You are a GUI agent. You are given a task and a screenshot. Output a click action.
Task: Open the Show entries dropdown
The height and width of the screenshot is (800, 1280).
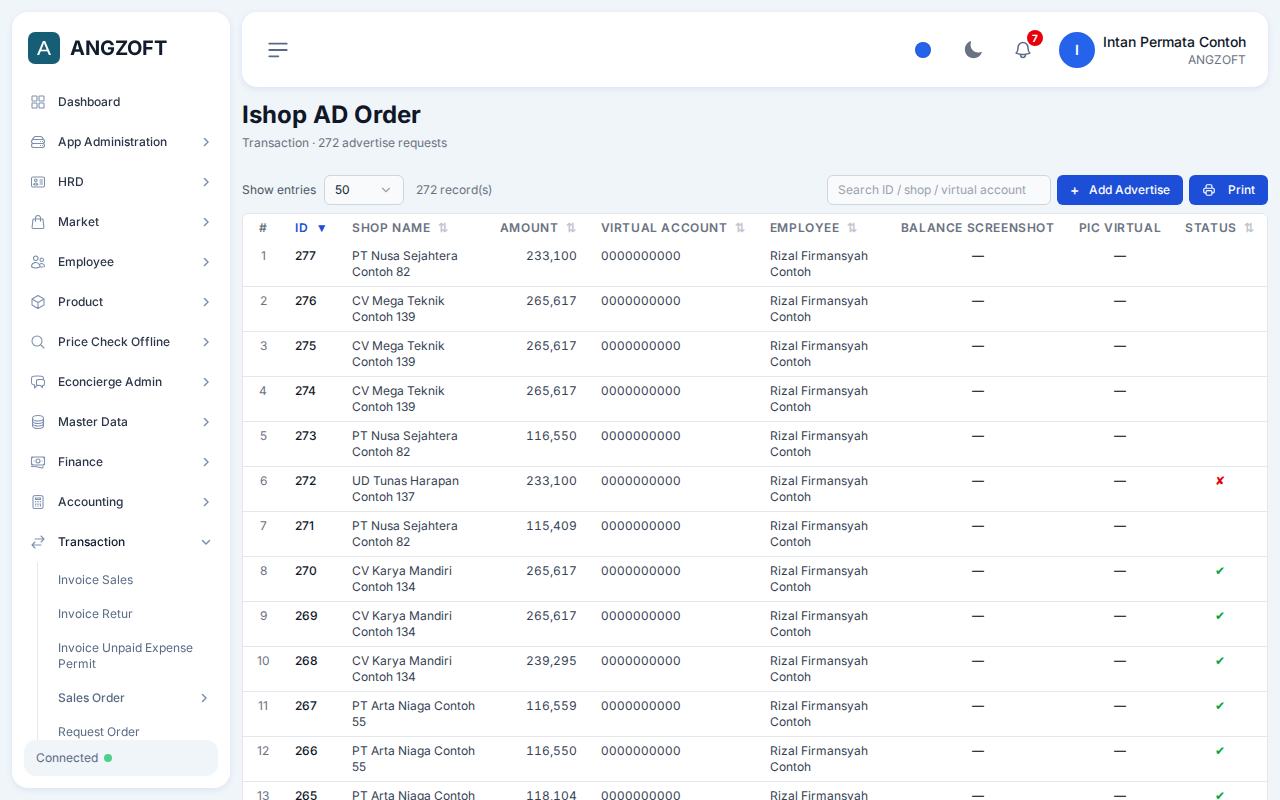coord(364,190)
